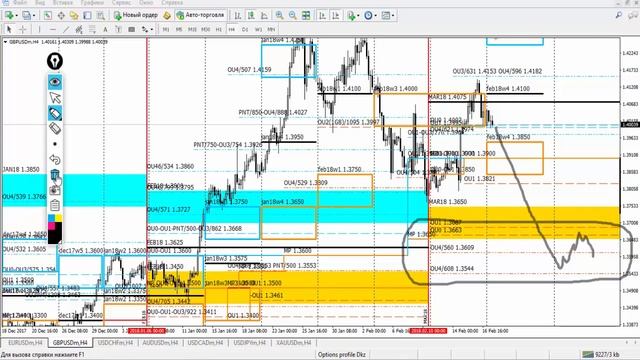This screenshot has height=360, width=640.
Task: Toggle chart auto scroll icon
Action: click(322, 16)
